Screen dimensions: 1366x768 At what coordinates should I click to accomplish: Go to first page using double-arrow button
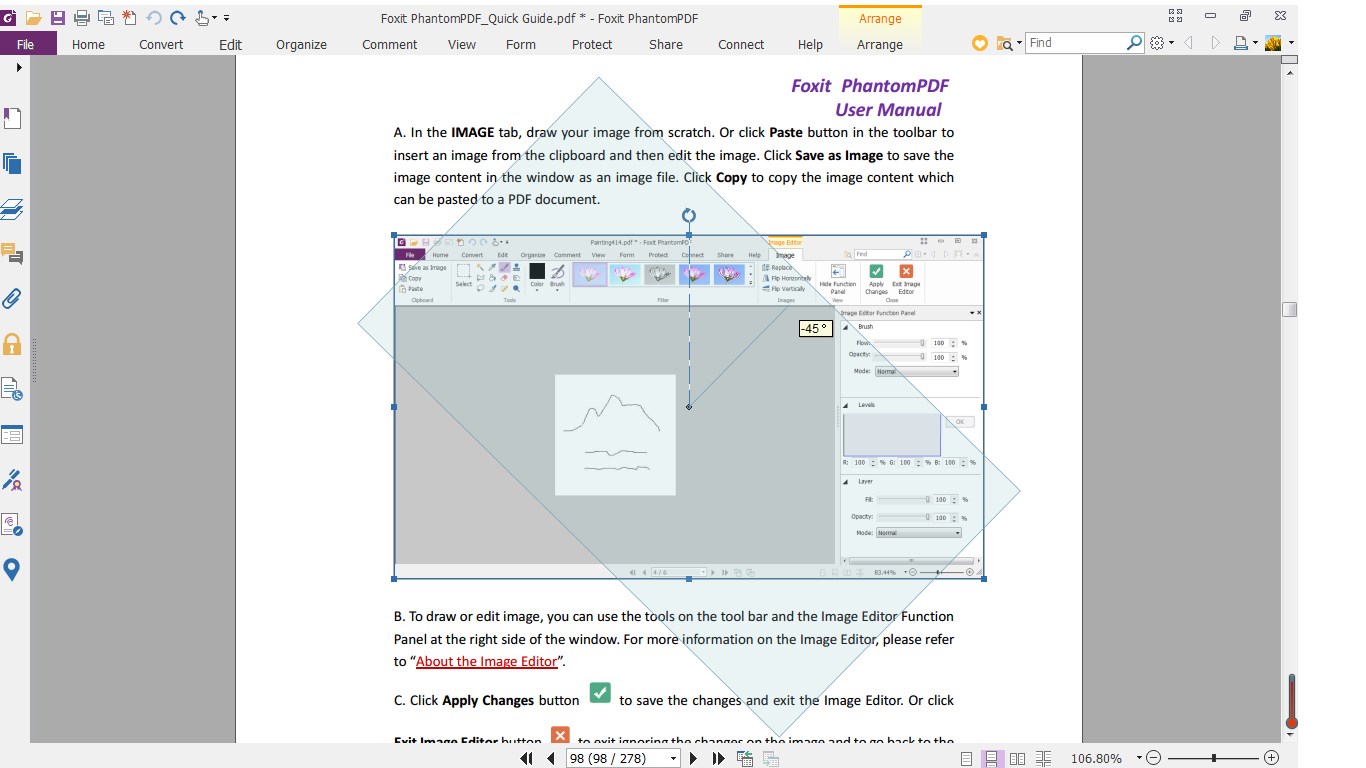coord(527,758)
